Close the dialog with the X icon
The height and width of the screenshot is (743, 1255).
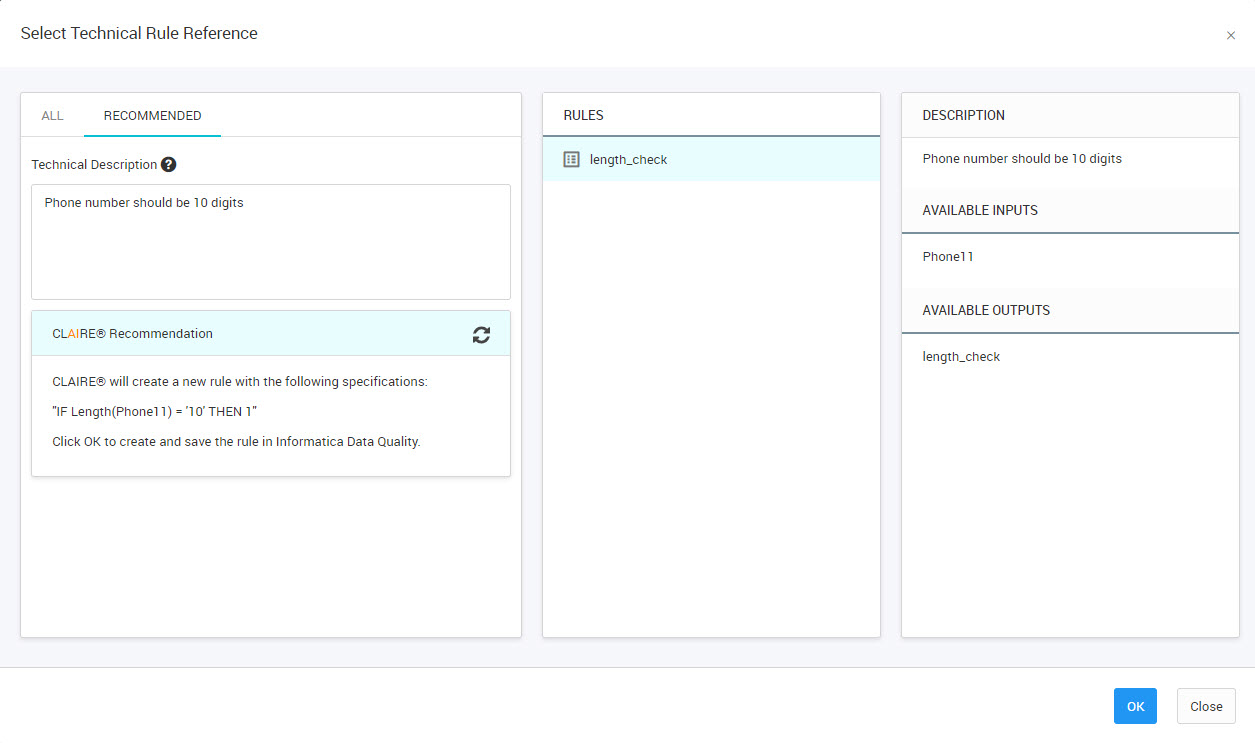click(x=1230, y=35)
